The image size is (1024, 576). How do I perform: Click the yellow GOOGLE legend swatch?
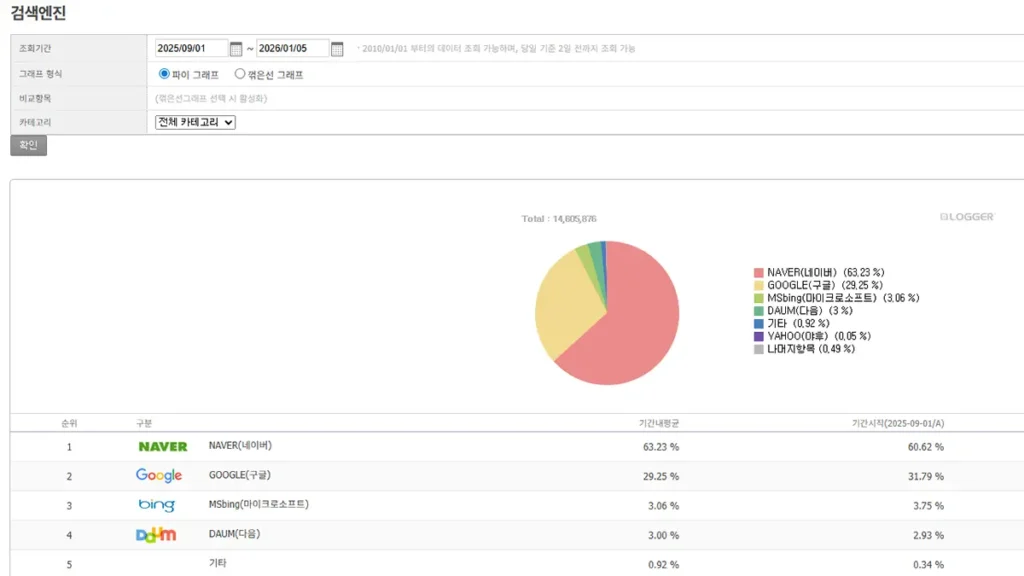[x=758, y=285]
